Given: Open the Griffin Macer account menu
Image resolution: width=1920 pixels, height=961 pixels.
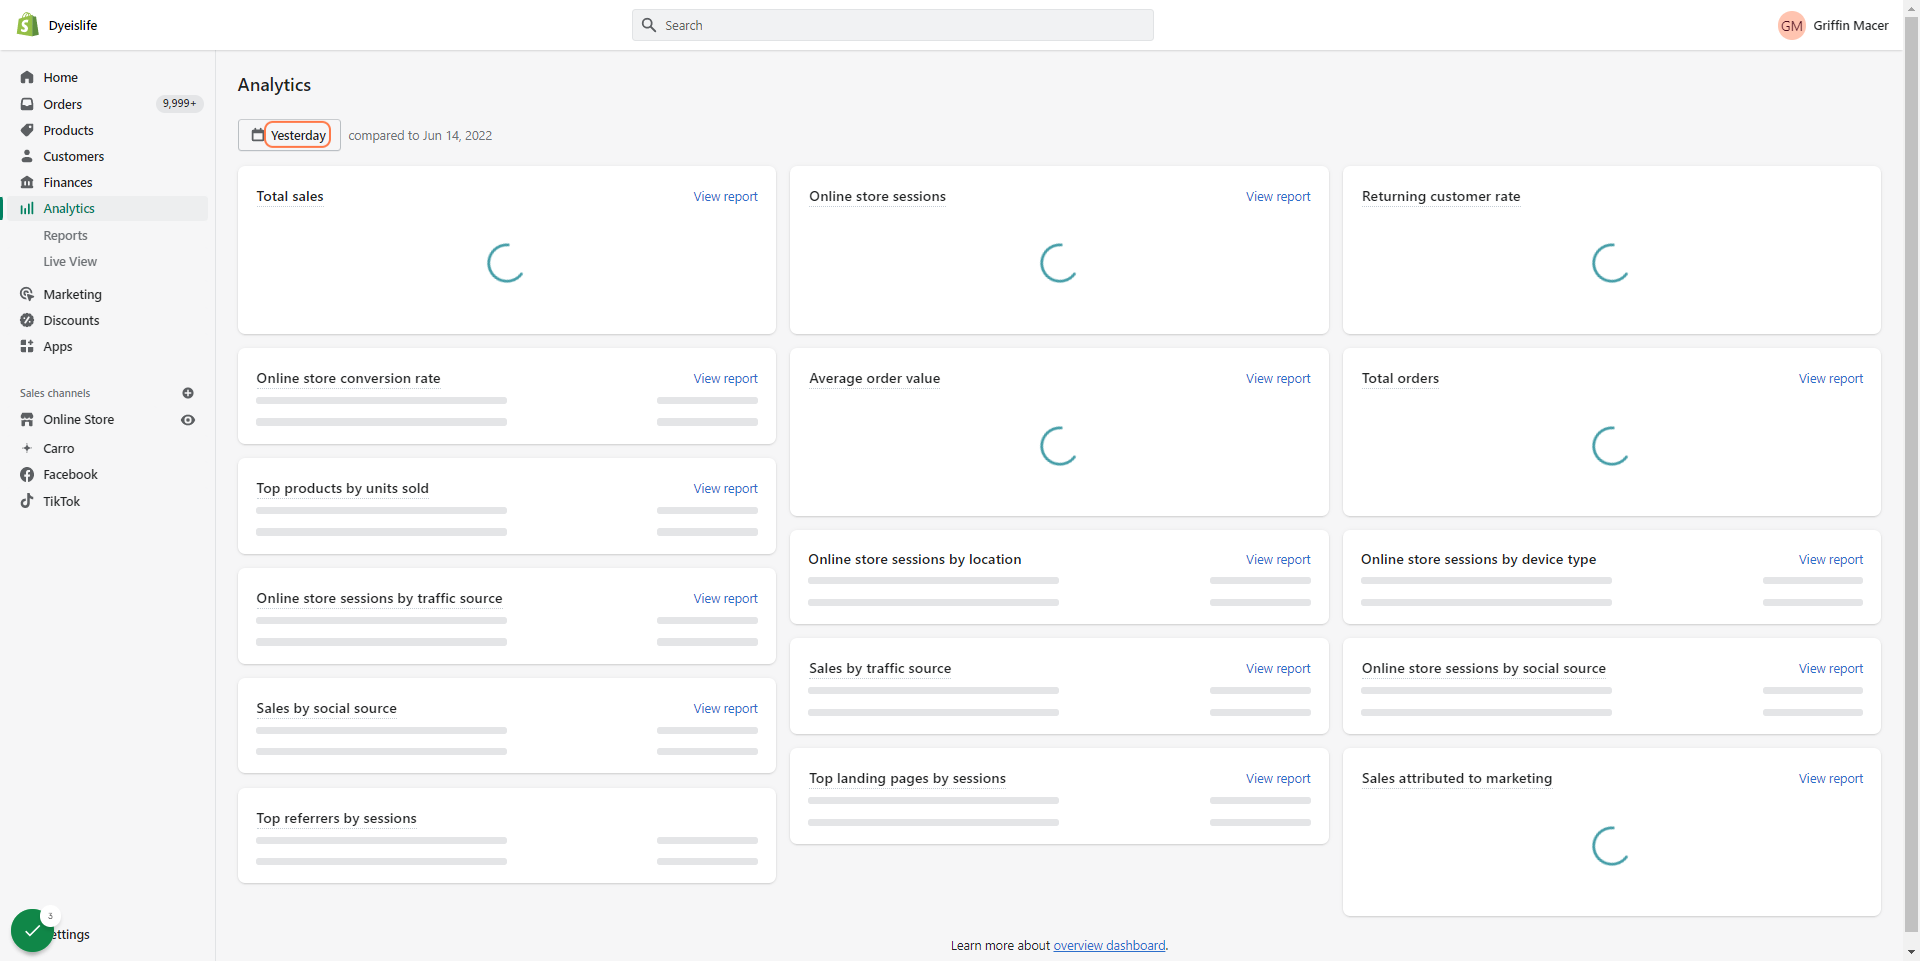Looking at the screenshot, I should point(1833,25).
